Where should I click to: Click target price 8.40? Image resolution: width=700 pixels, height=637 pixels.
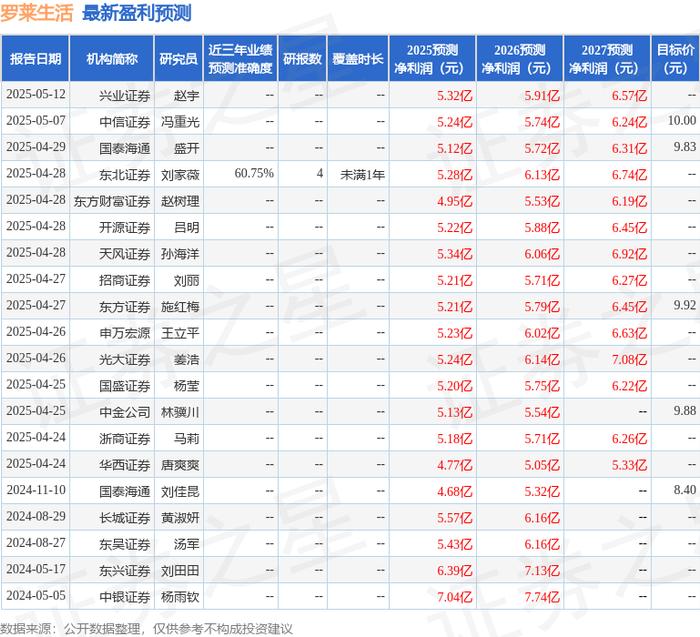coord(685,490)
